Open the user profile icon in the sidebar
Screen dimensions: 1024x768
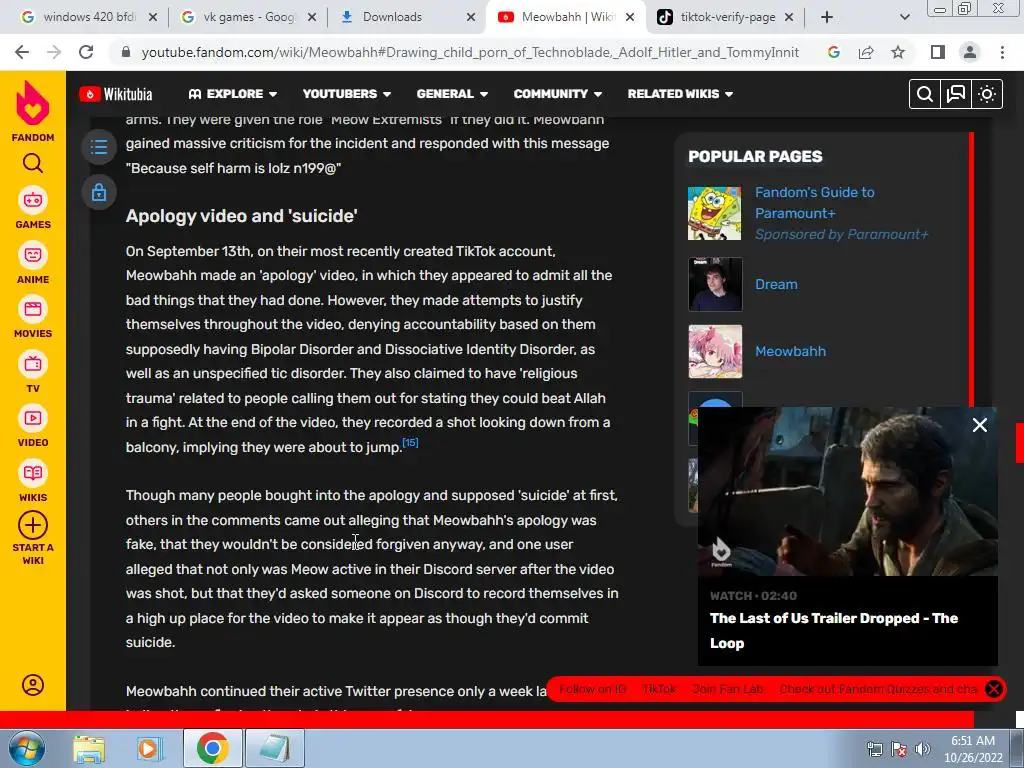[x=33, y=685]
